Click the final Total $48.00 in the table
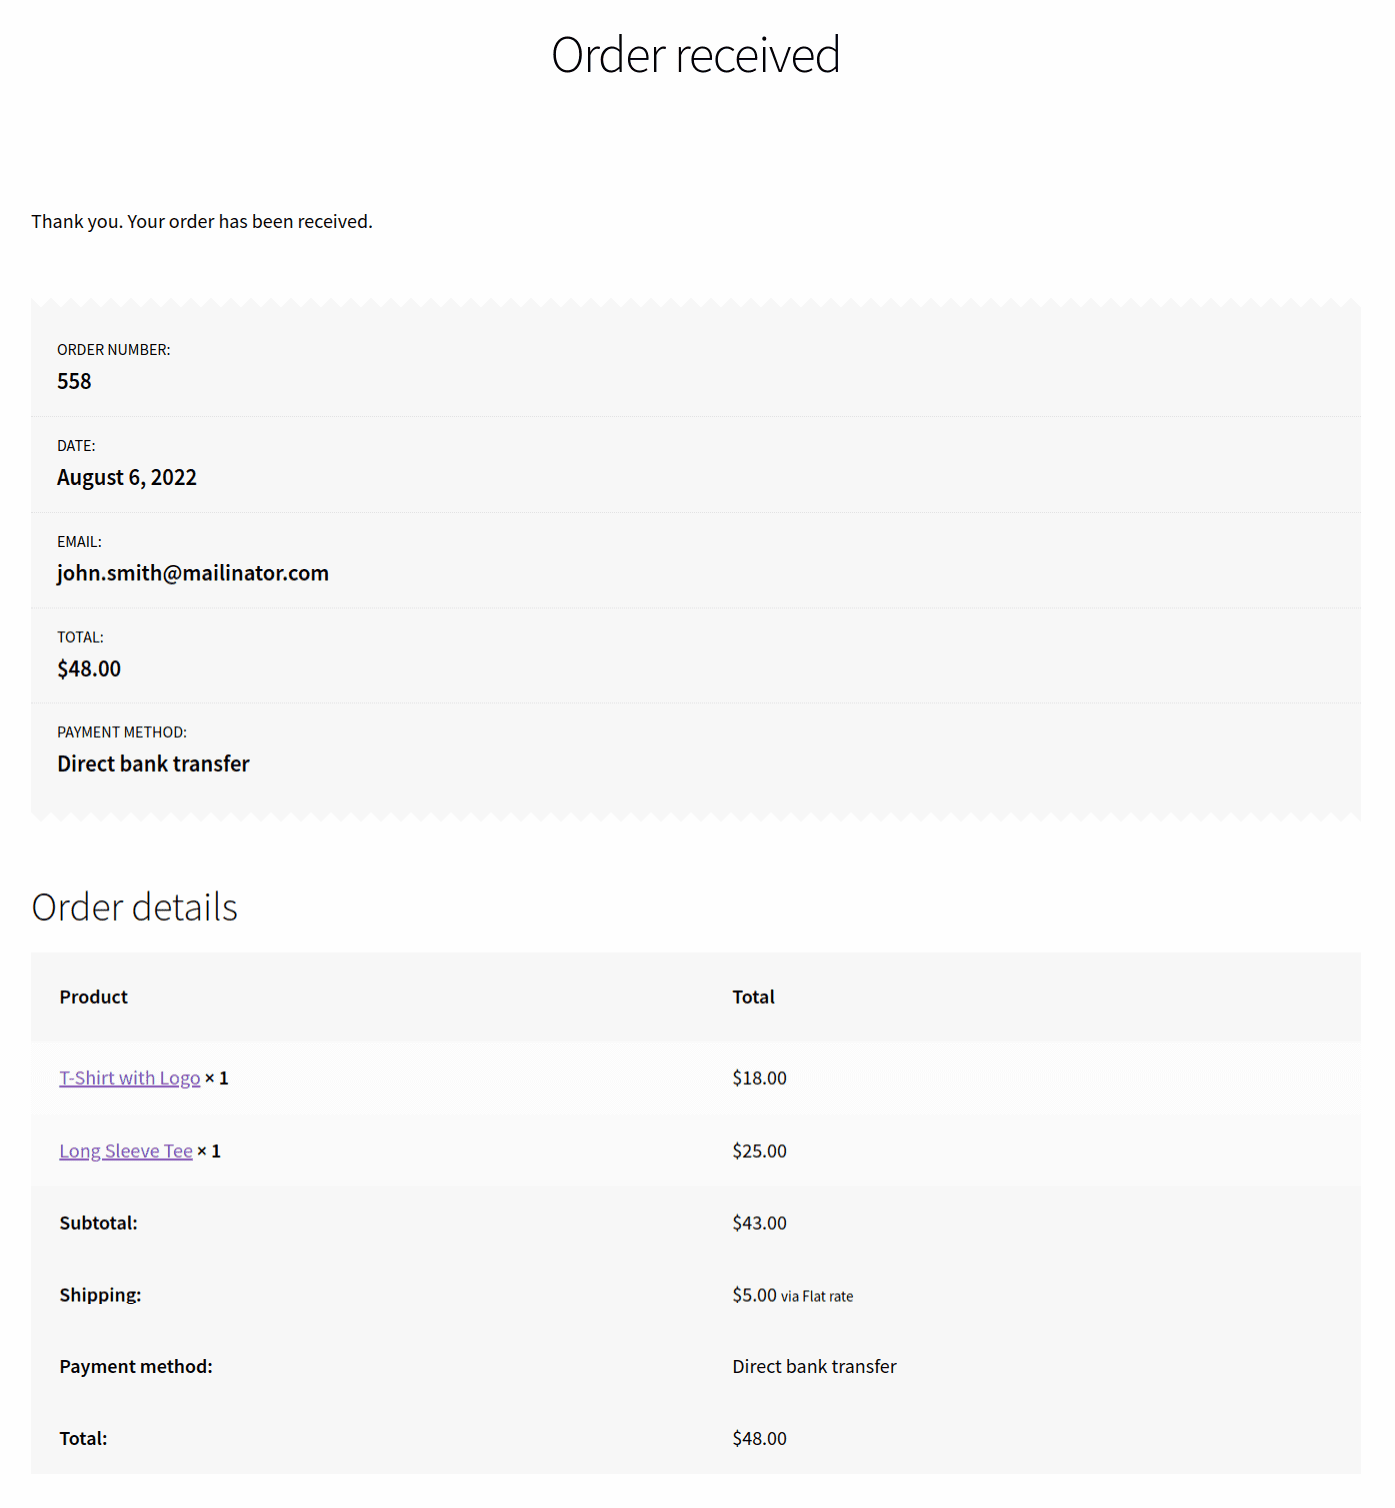This screenshot has height=1508, width=1395. click(760, 1439)
